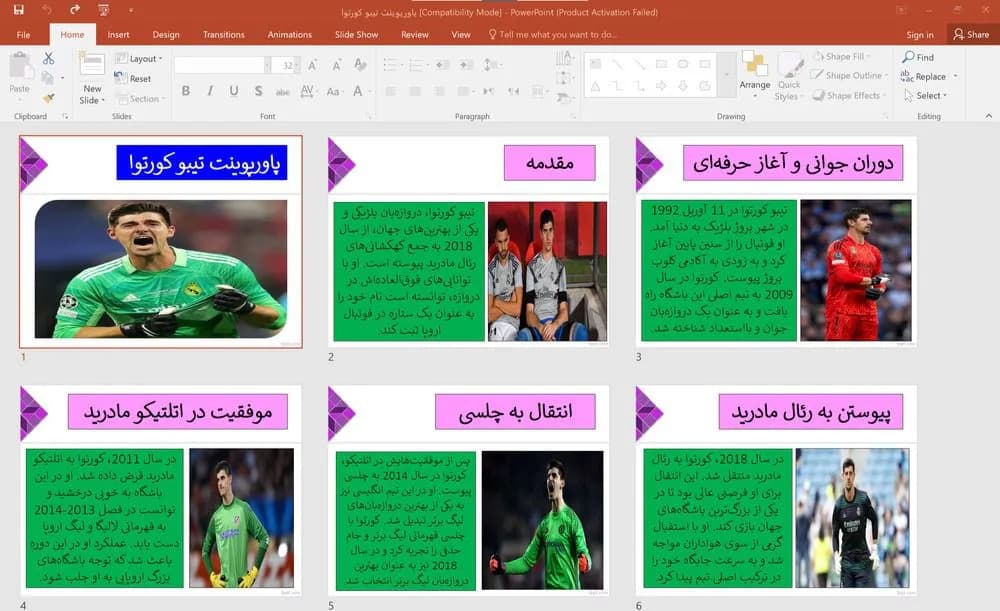Undo the last action in Quick Access Toolbar
Image resolution: width=1000 pixels, height=611 pixels.
pos(47,10)
